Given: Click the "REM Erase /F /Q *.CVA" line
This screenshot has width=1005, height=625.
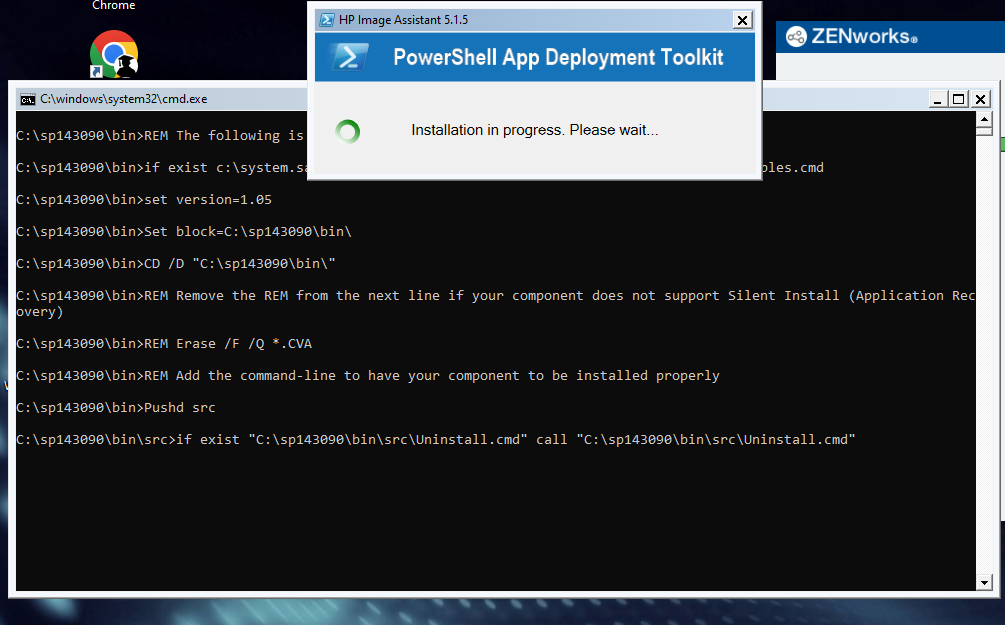Looking at the screenshot, I should [164, 344].
